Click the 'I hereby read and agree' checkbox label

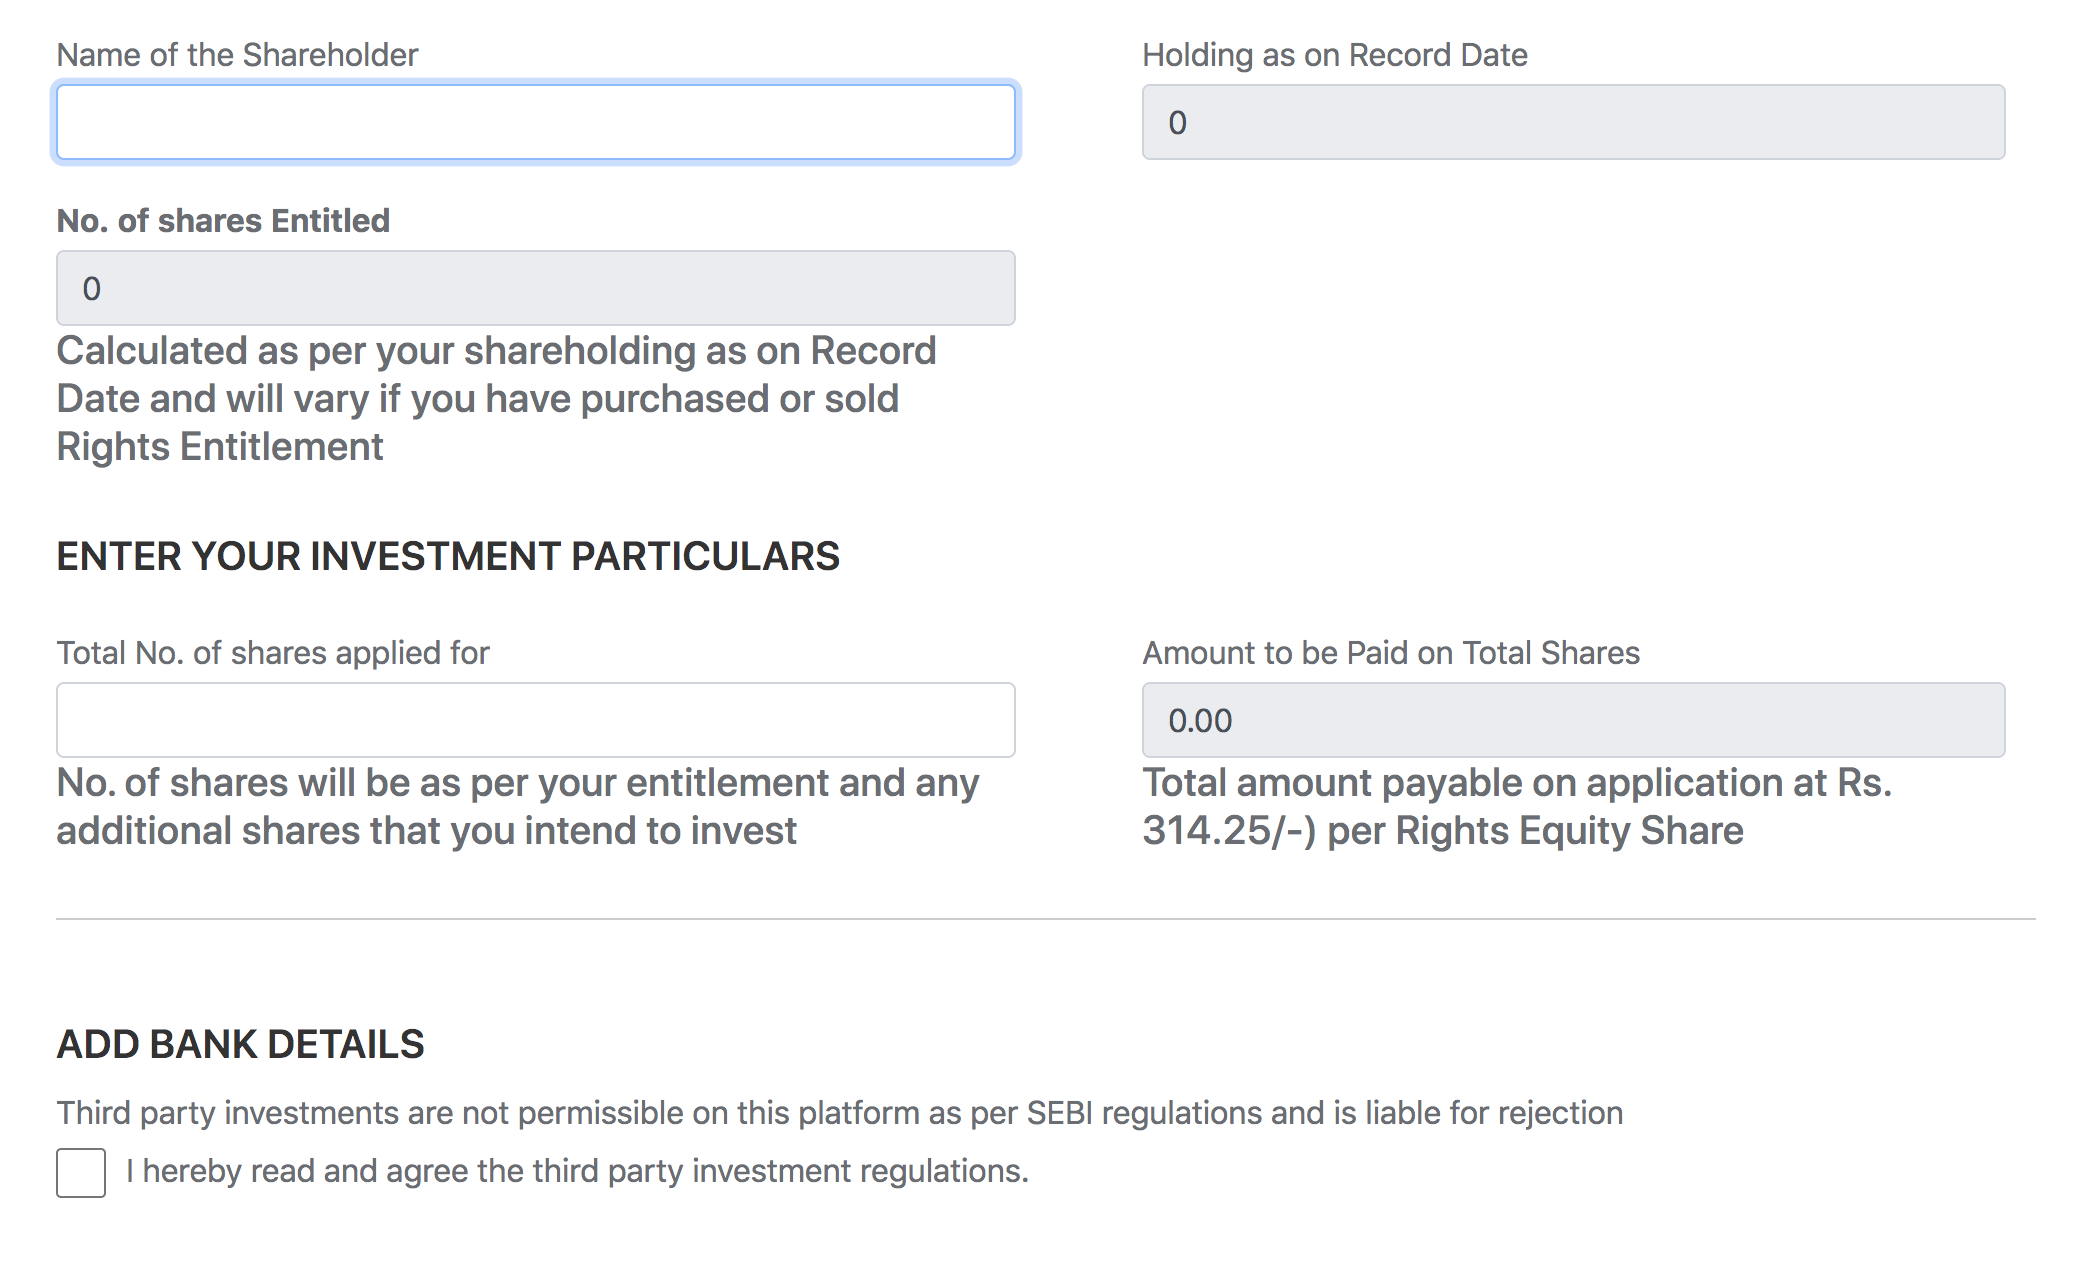click(x=577, y=1171)
